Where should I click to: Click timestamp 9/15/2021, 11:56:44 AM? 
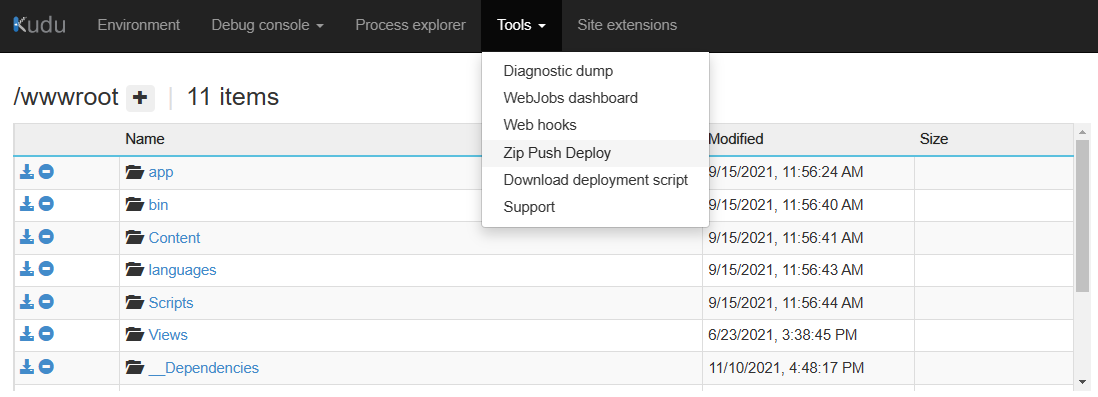[x=786, y=302]
